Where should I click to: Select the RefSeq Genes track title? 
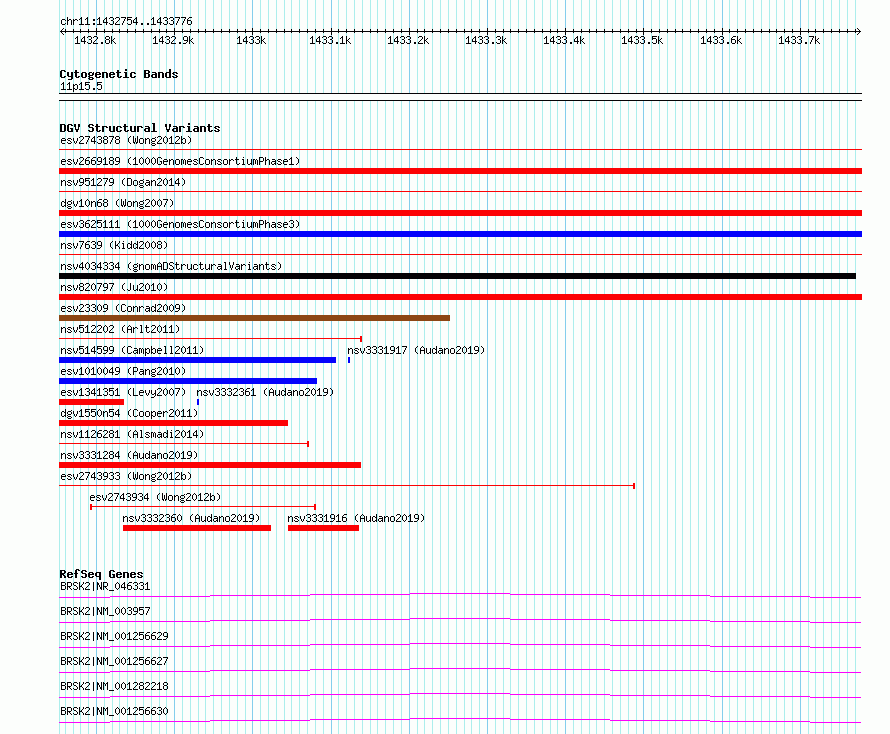[102, 574]
